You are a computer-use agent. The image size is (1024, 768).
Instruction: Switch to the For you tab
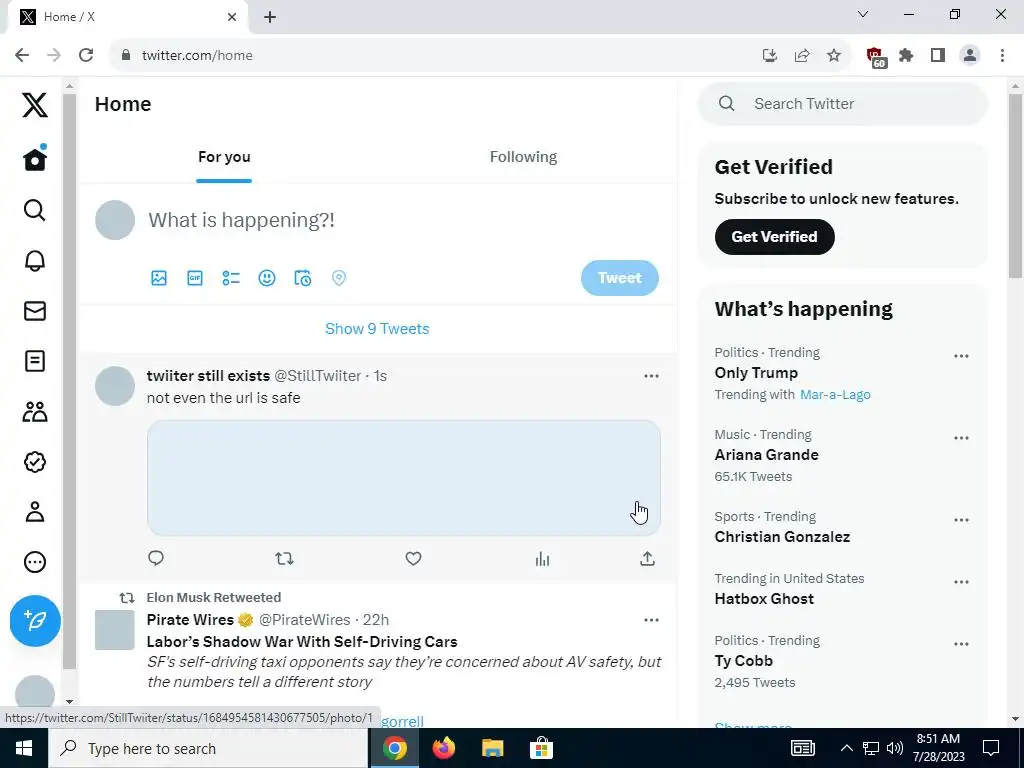(x=224, y=157)
